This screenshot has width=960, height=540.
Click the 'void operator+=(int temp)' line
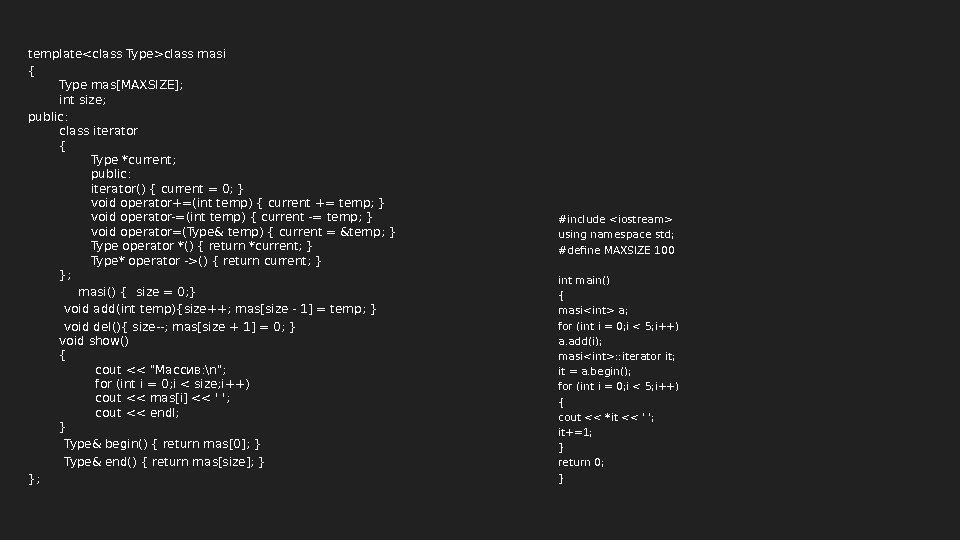[x=238, y=204]
